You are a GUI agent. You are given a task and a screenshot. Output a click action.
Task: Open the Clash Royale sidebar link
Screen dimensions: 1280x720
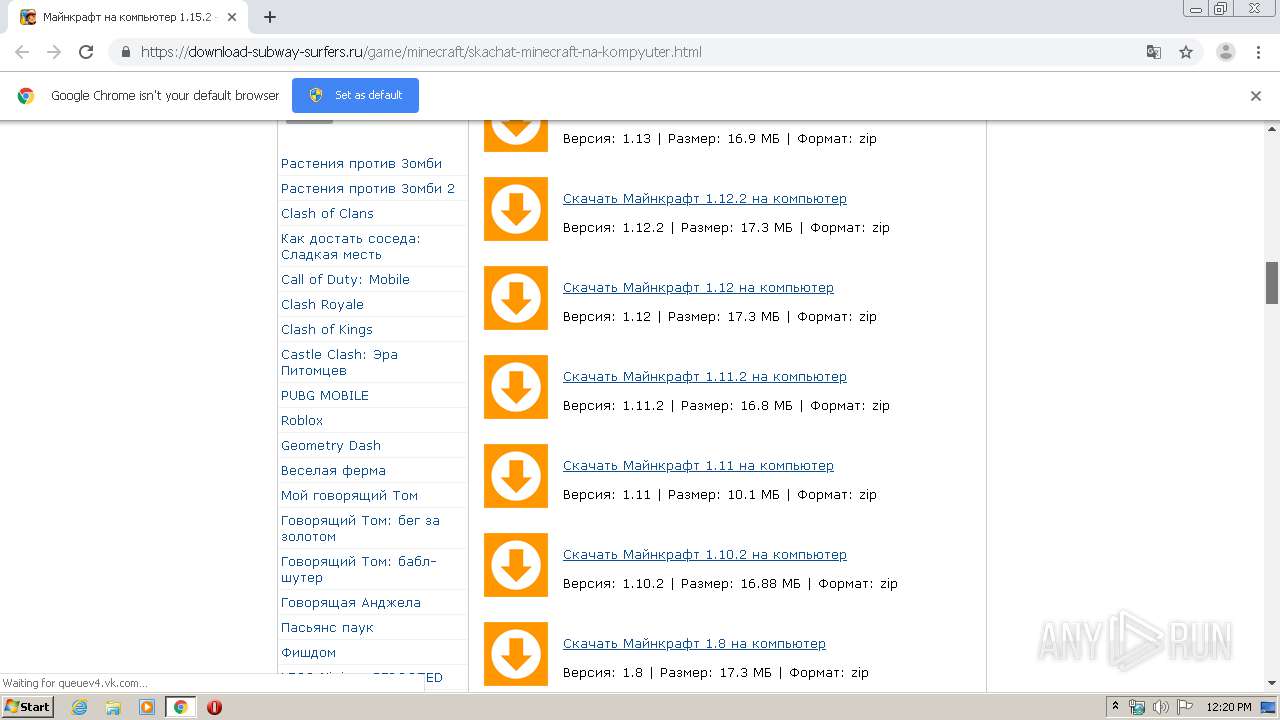(322, 304)
